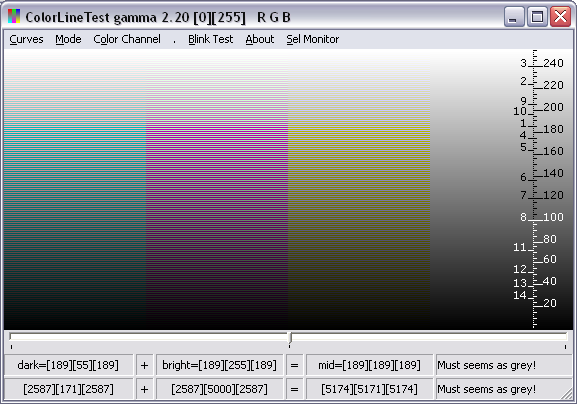The height and width of the screenshot is (404, 577).
Task: Open the Blink Test menu
Action: 210,39
